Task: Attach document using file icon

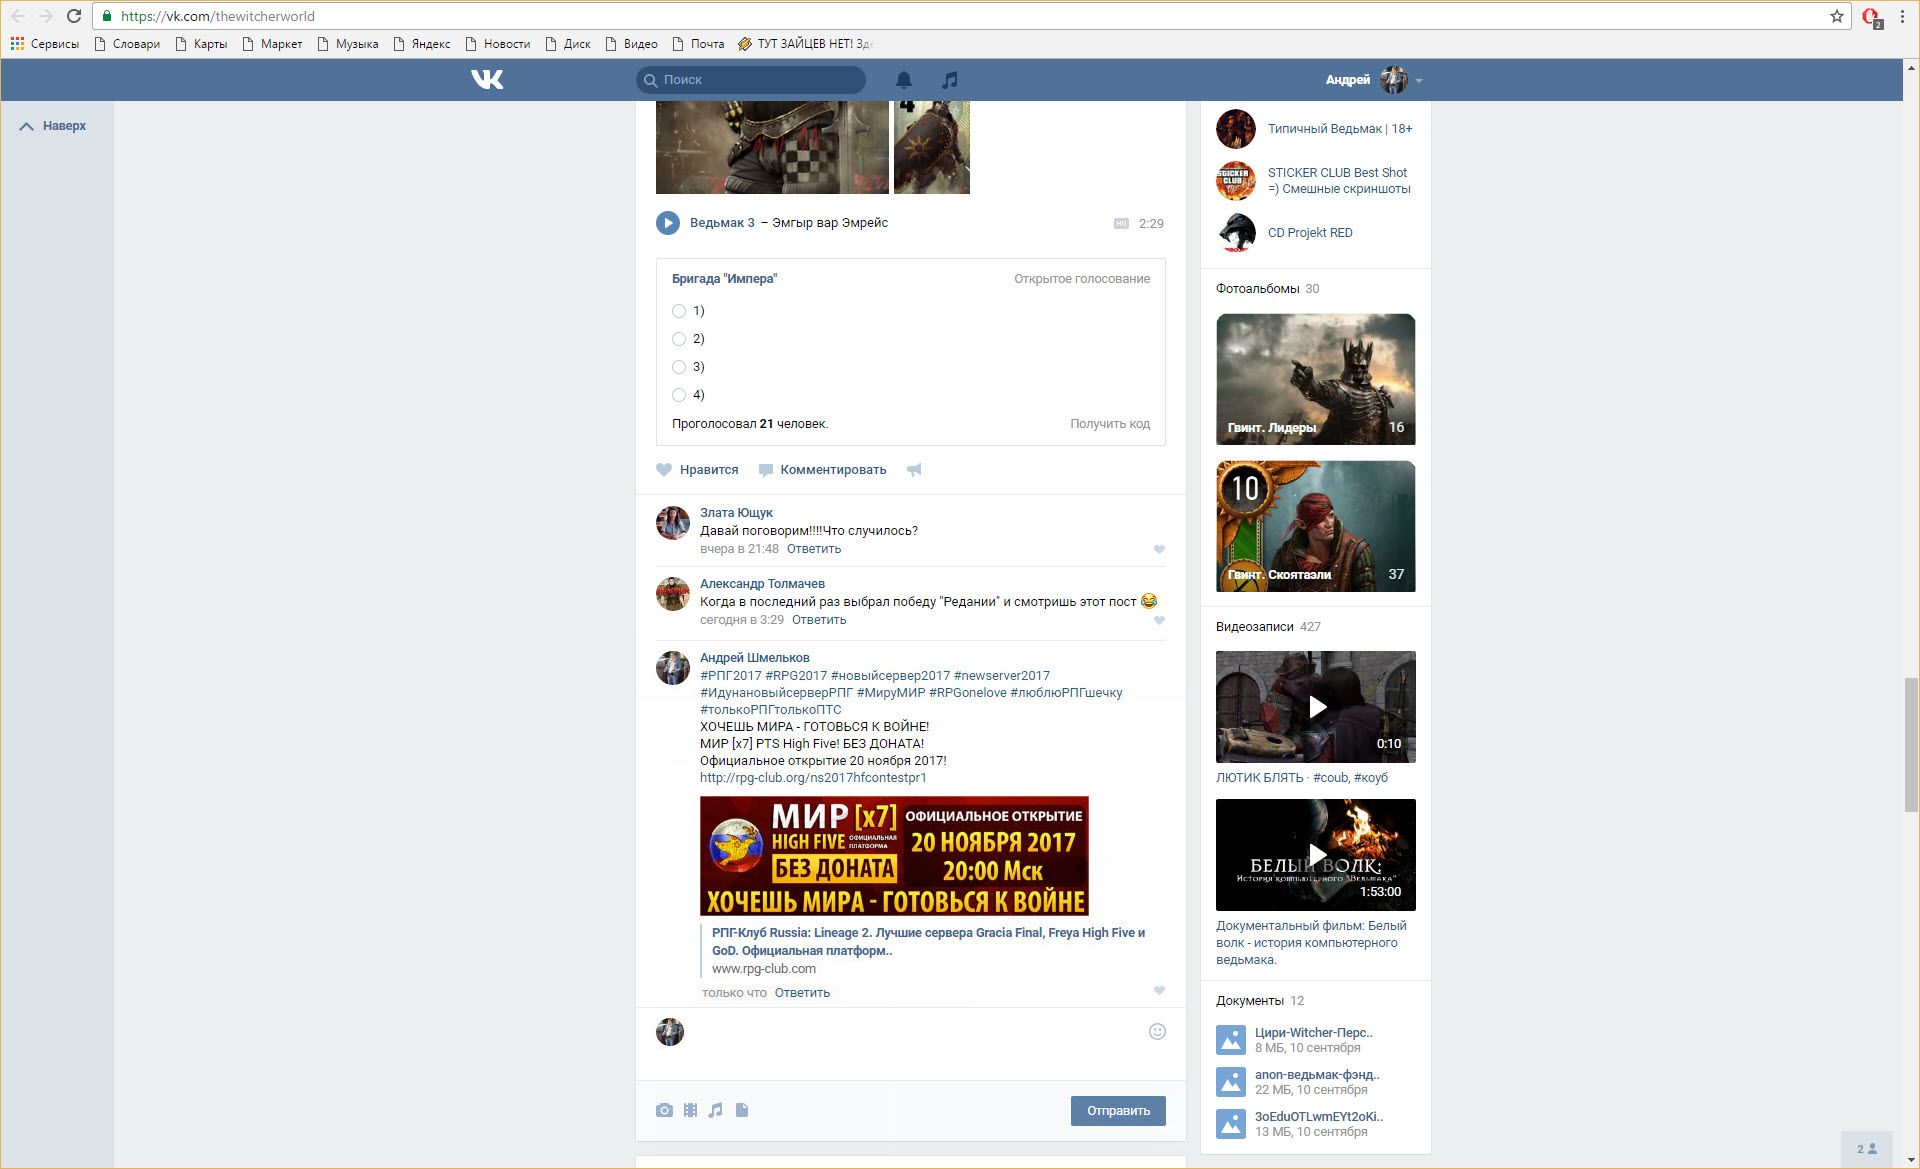Action: [x=742, y=1110]
